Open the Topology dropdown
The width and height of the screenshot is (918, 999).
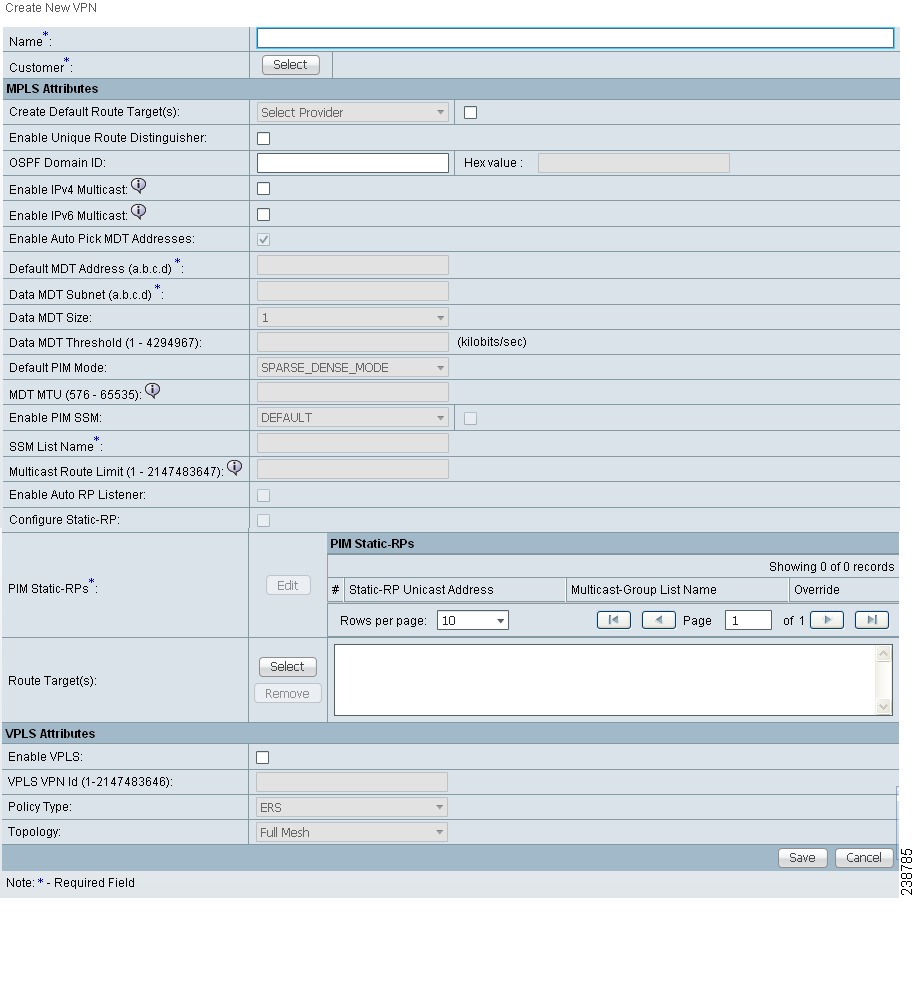[352, 832]
